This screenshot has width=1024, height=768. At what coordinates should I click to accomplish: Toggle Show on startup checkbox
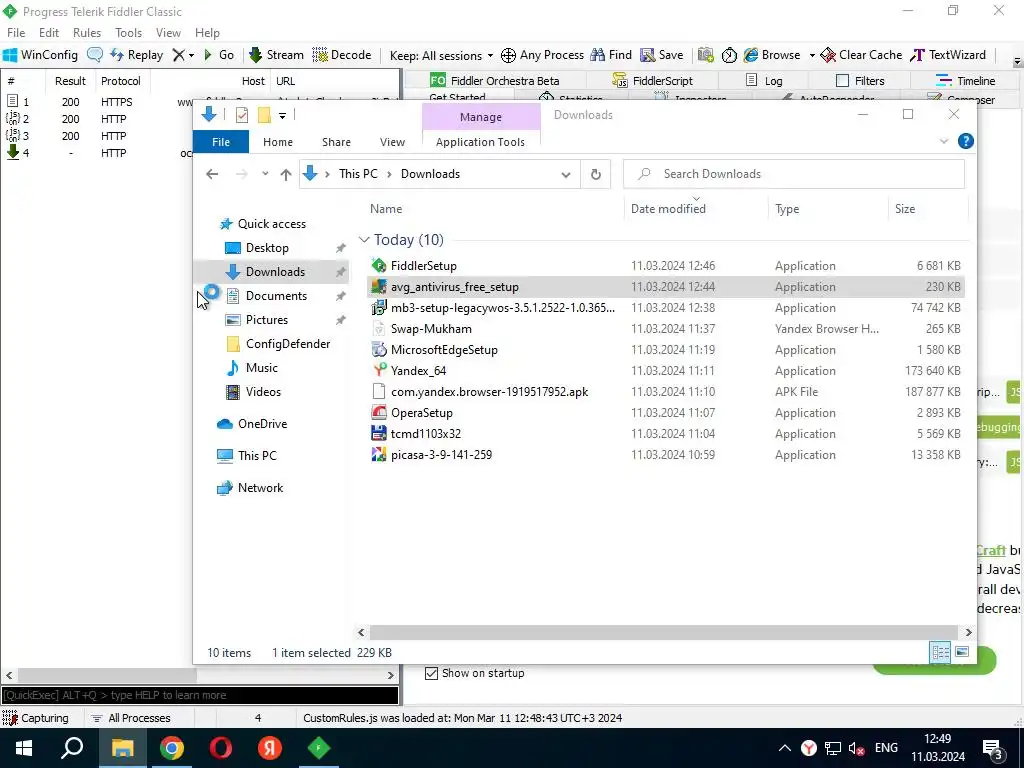pos(431,673)
